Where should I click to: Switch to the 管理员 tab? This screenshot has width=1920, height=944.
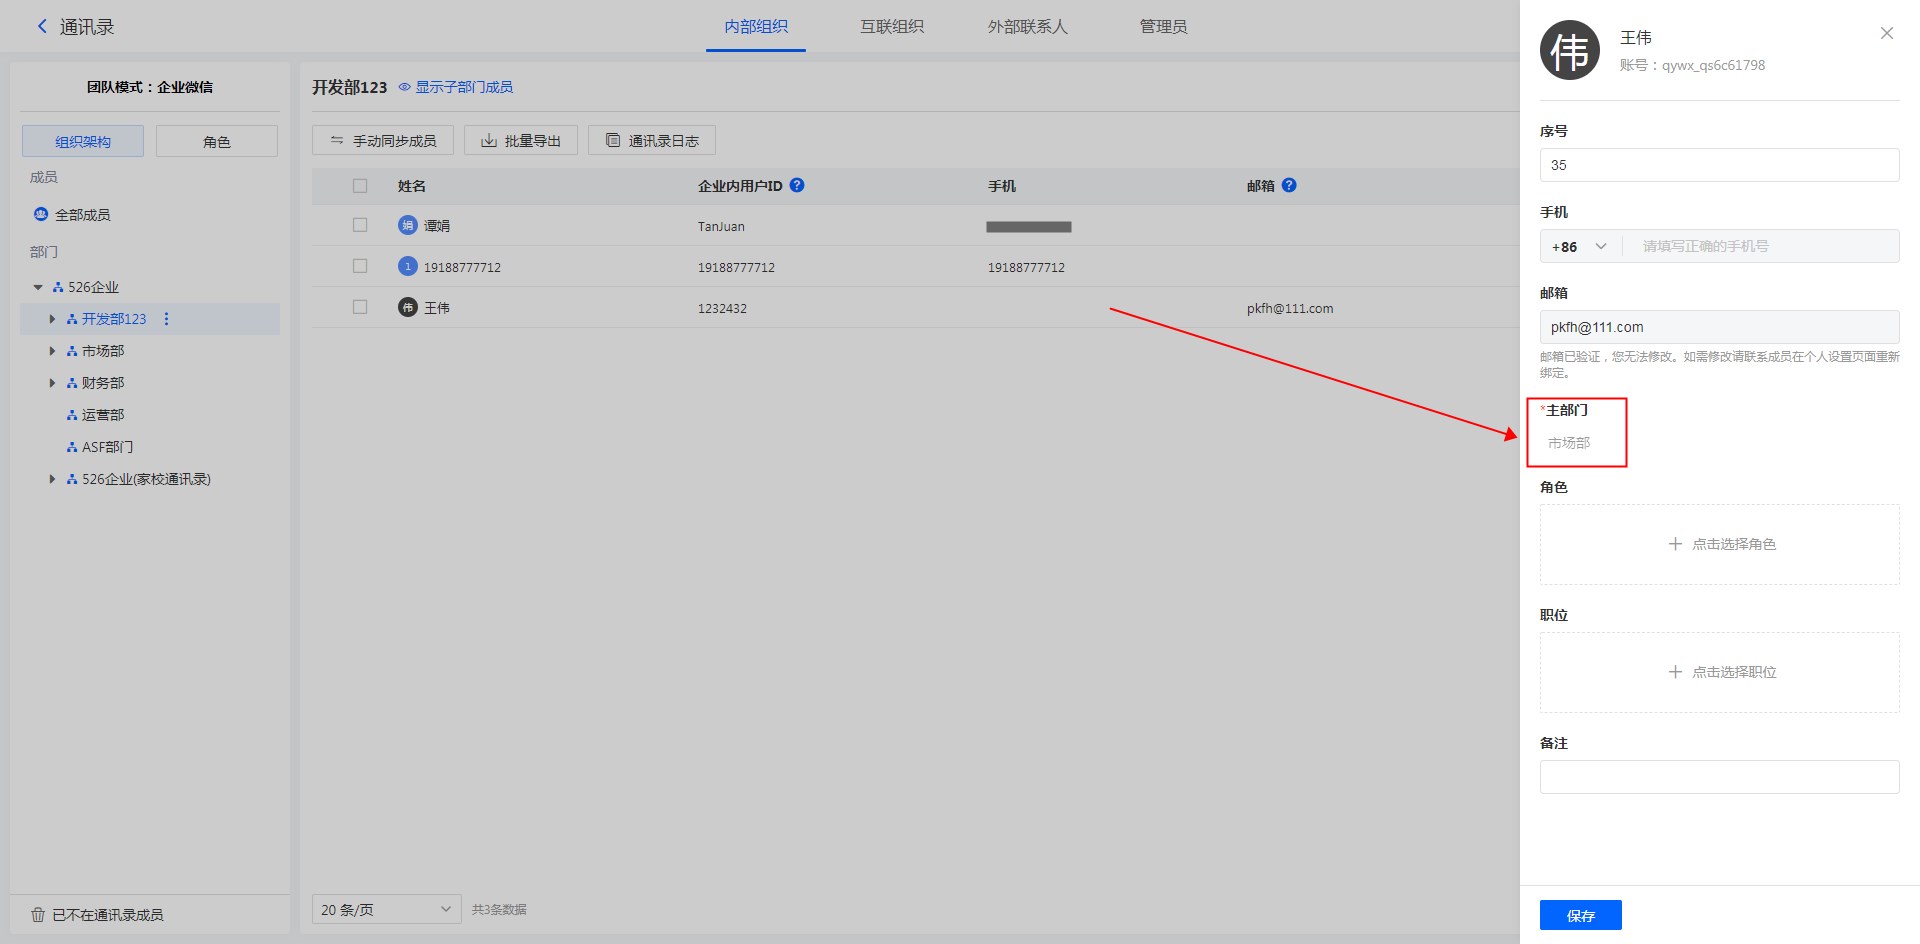pyautogui.click(x=1163, y=27)
